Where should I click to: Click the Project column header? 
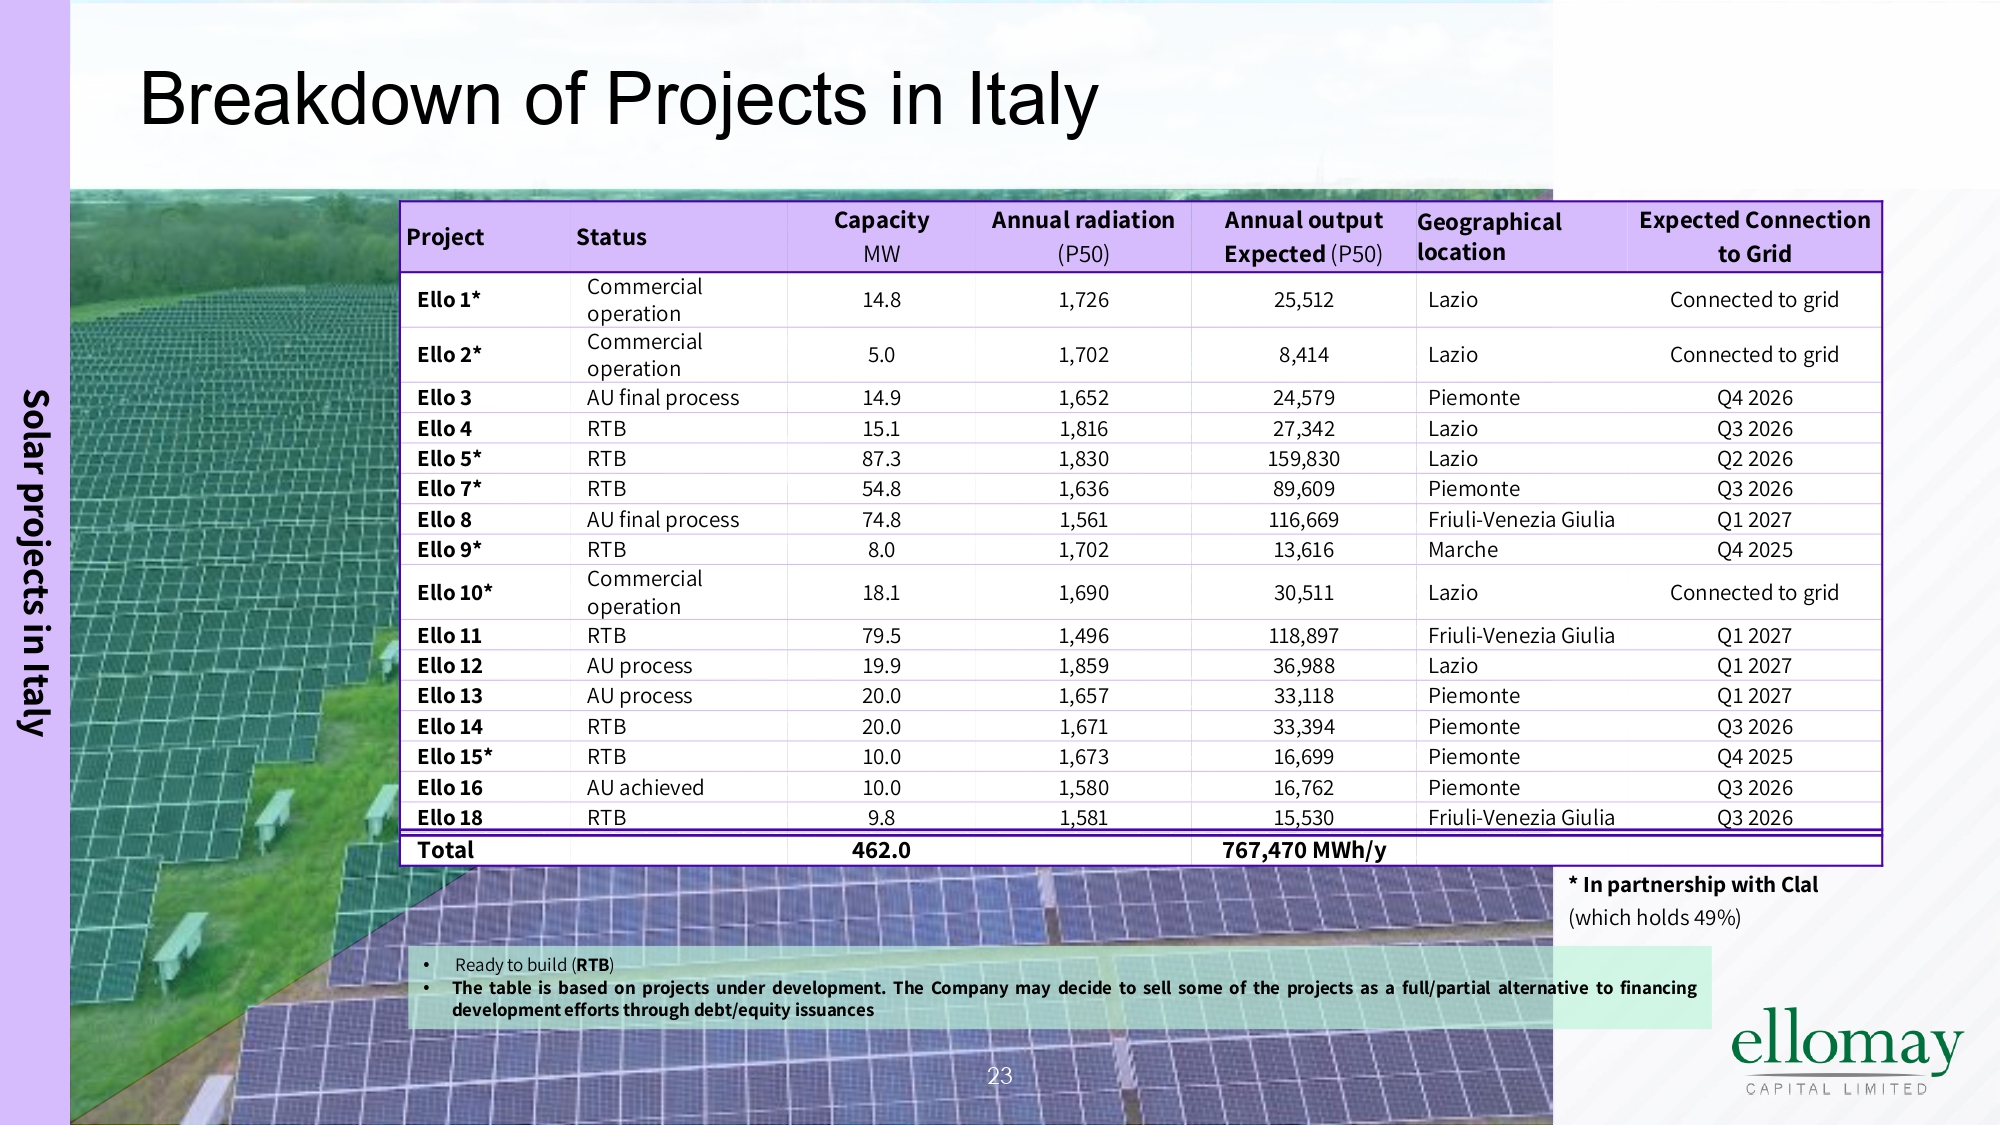click(x=445, y=237)
